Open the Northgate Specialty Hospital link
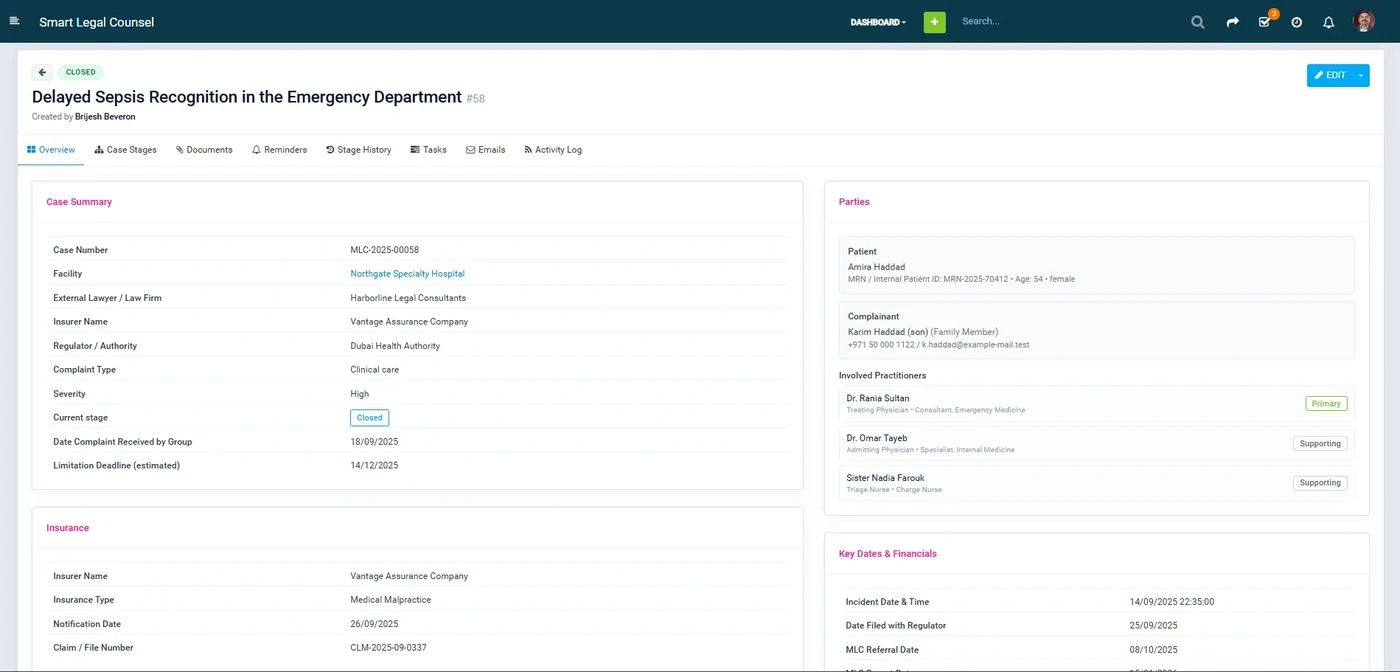 [x=407, y=274]
